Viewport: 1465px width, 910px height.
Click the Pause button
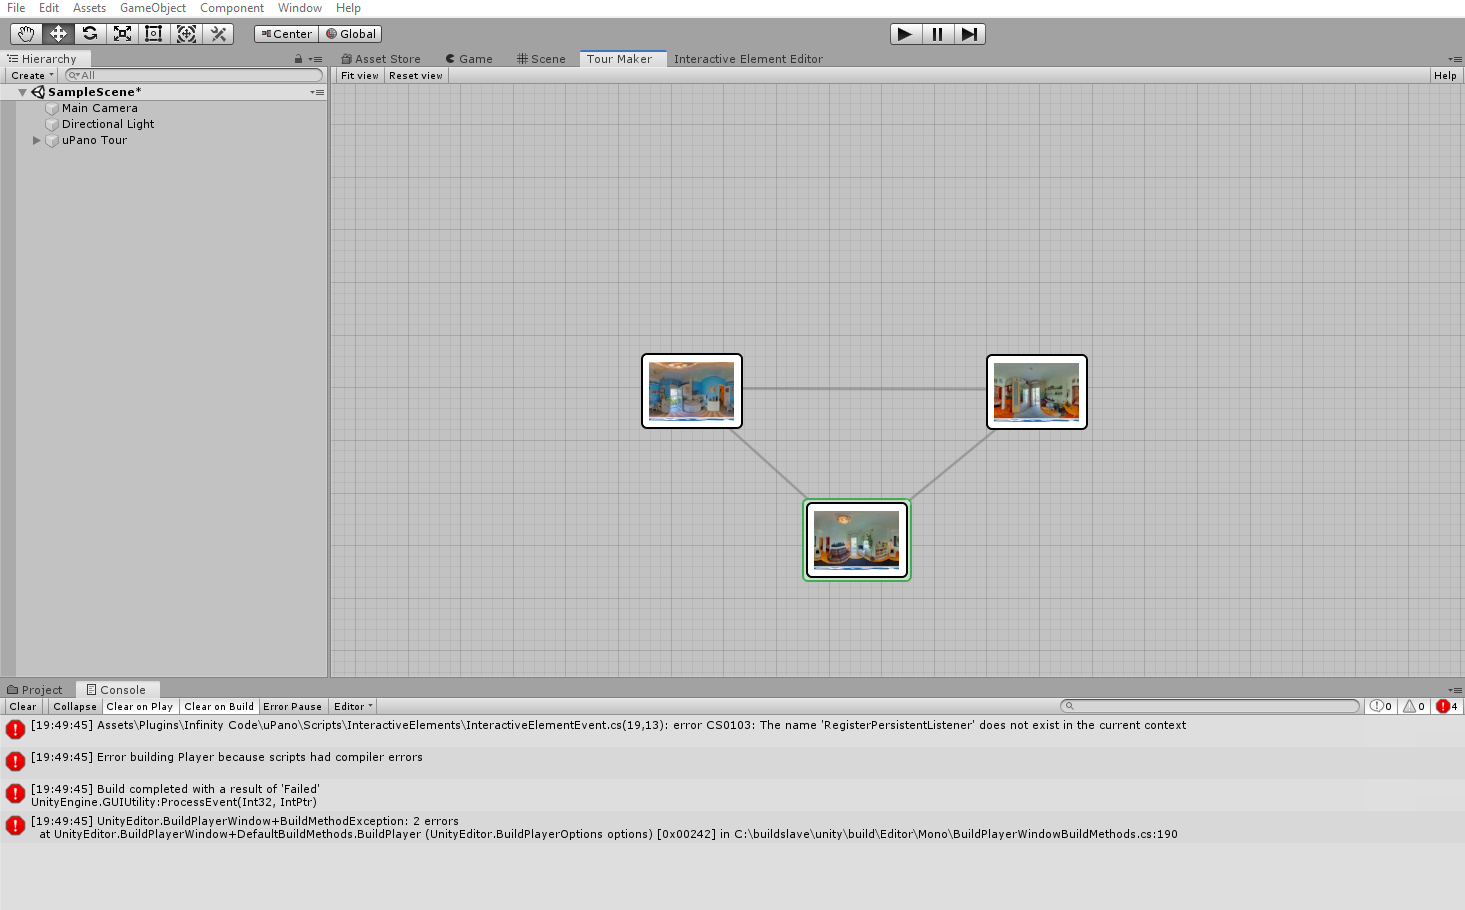937,34
